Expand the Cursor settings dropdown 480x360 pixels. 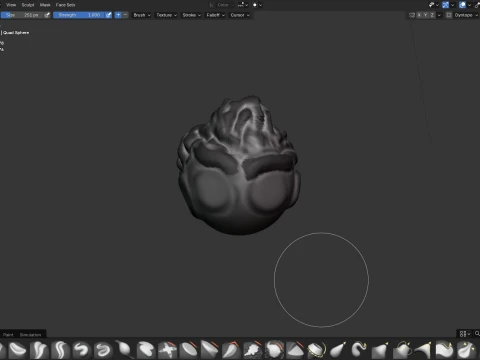point(240,15)
